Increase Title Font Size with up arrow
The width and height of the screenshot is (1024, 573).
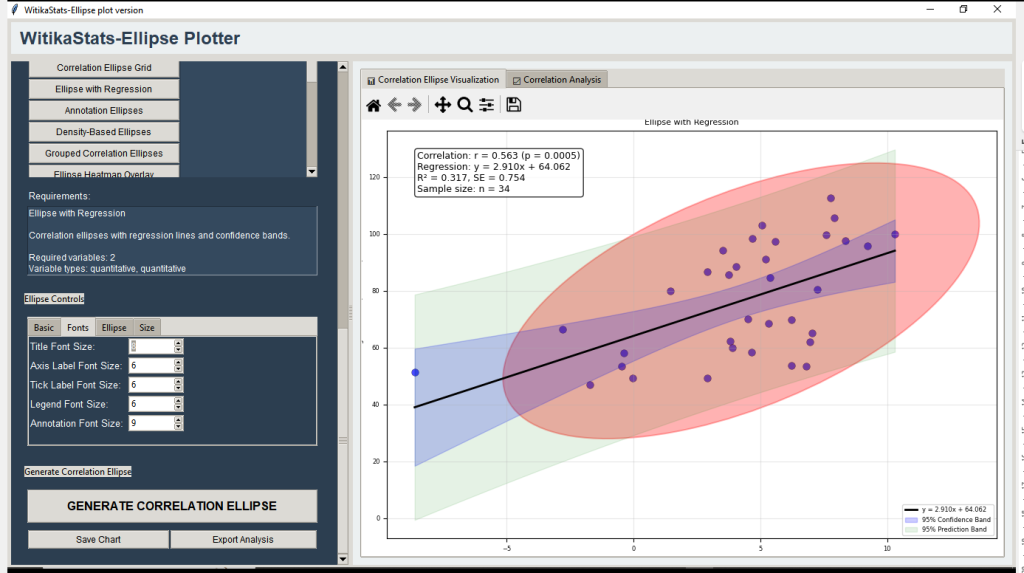click(178, 343)
